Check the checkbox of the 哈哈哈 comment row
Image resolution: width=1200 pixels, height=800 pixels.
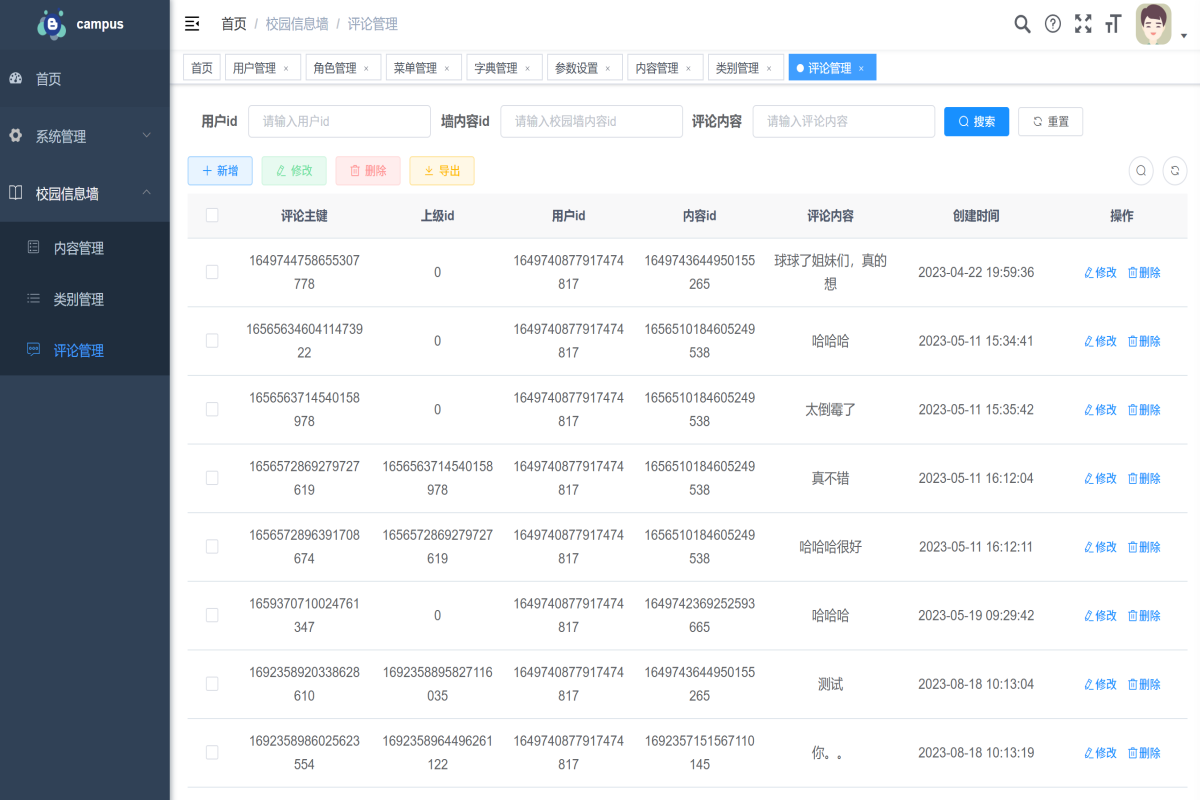tap(211, 340)
